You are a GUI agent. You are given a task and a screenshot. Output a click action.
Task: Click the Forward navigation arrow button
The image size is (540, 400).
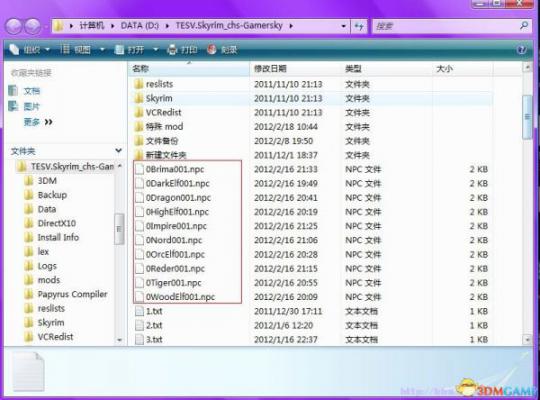(33, 26)
